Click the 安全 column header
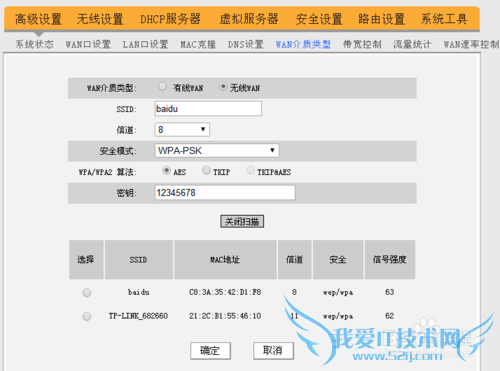 pyautogui.click(x=338, y=259)
